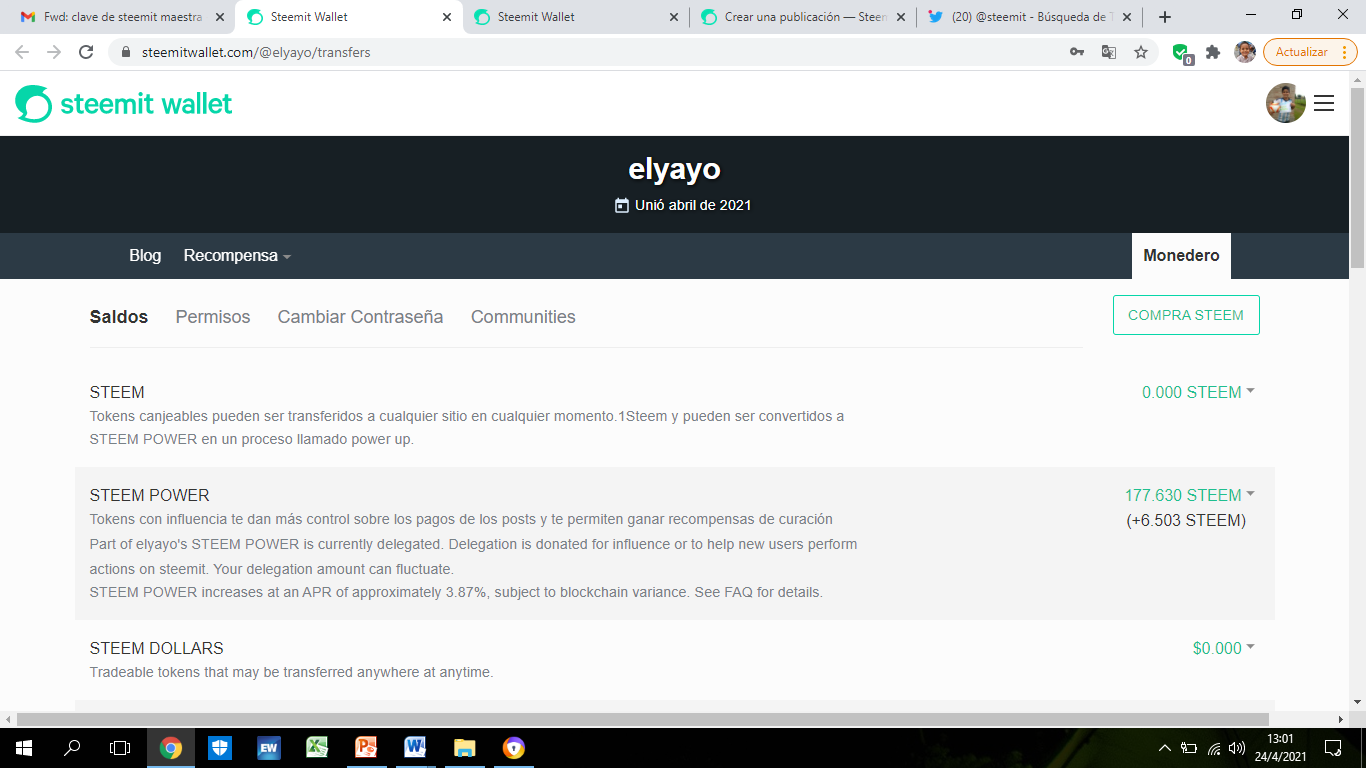
Task: Open the Windows notification center
Action: point(1333,748)
